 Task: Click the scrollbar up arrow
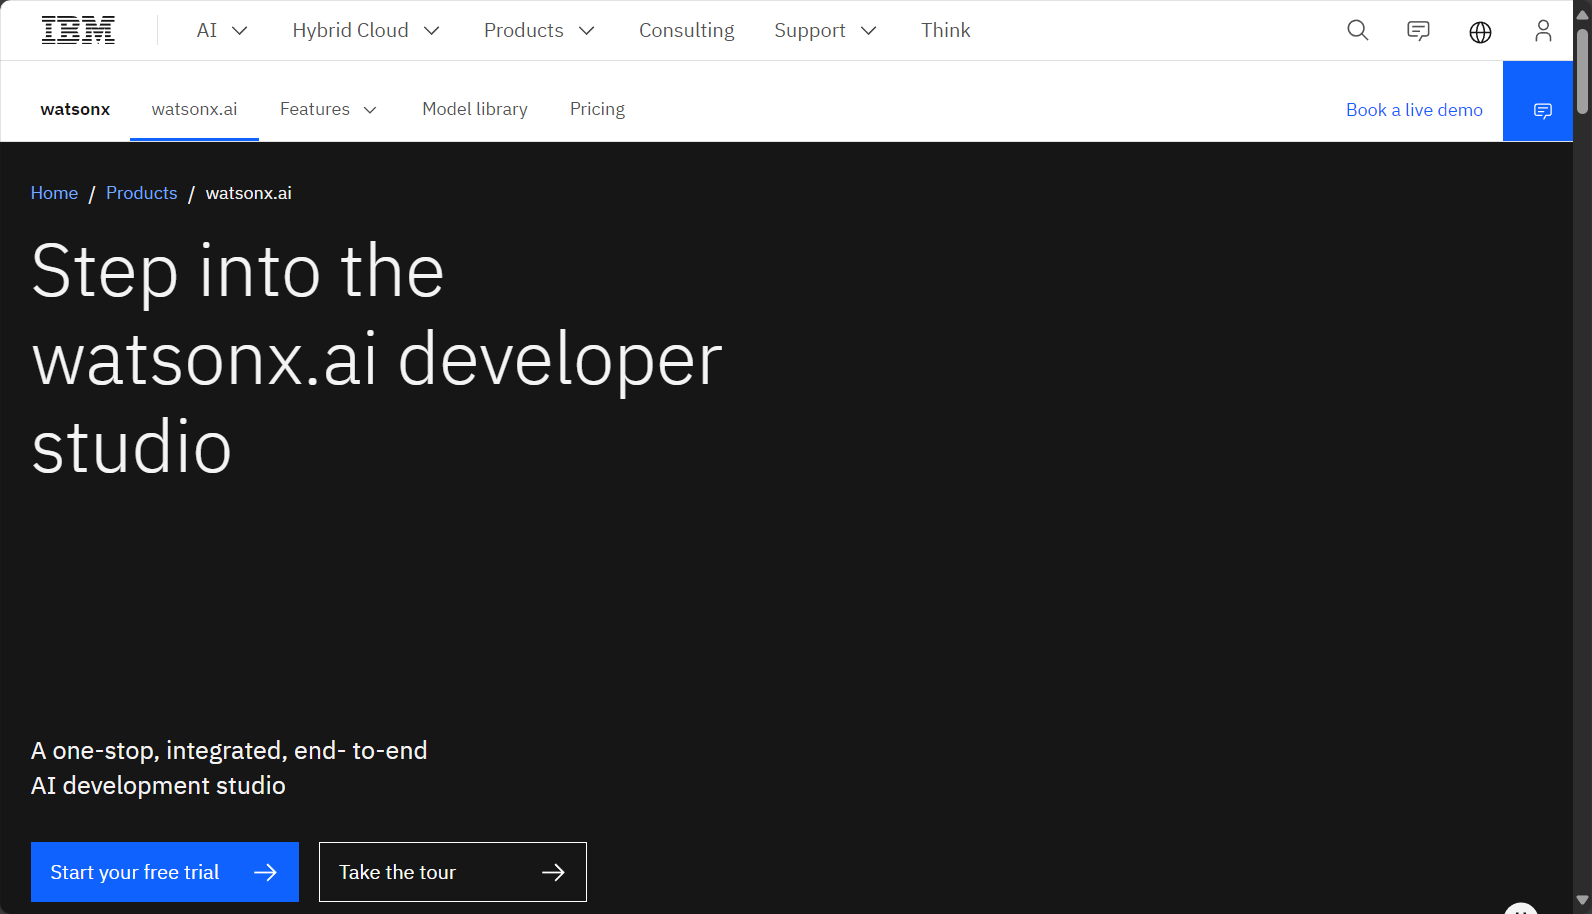[1582, 14]
